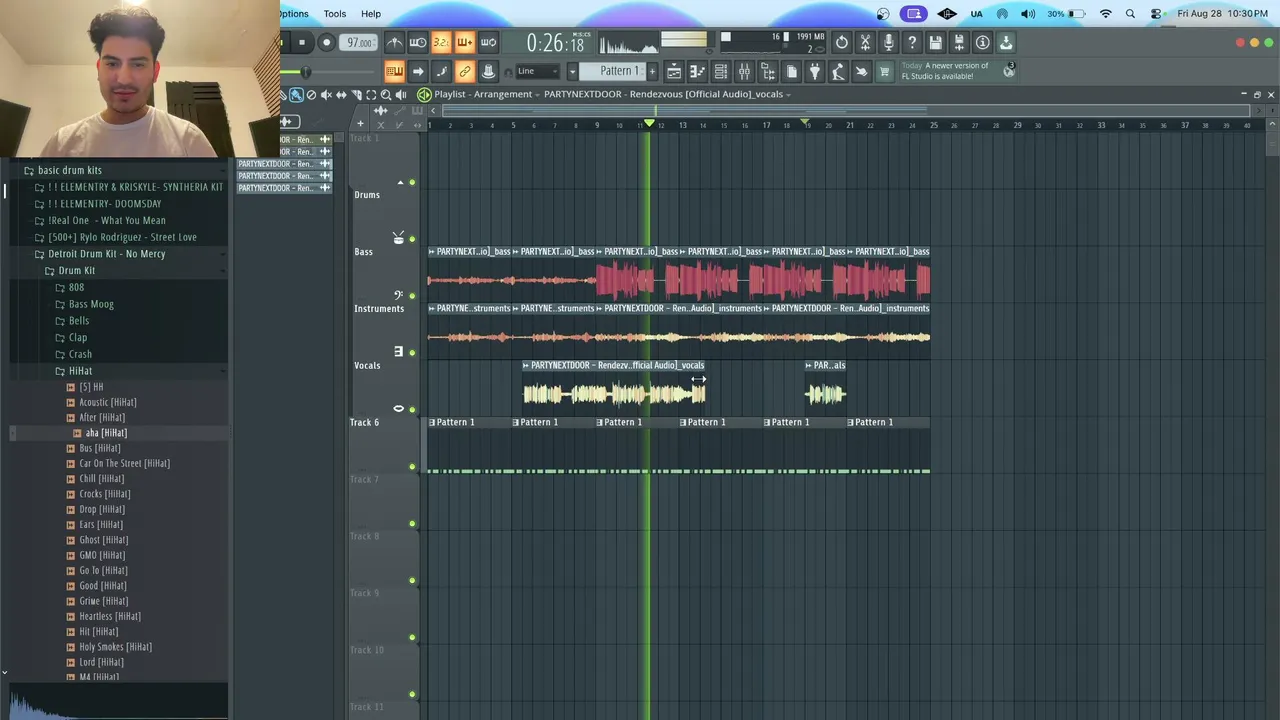Open the Line snap dropdown
This screenshot has height=720, width=1280.
pos(538,71)
